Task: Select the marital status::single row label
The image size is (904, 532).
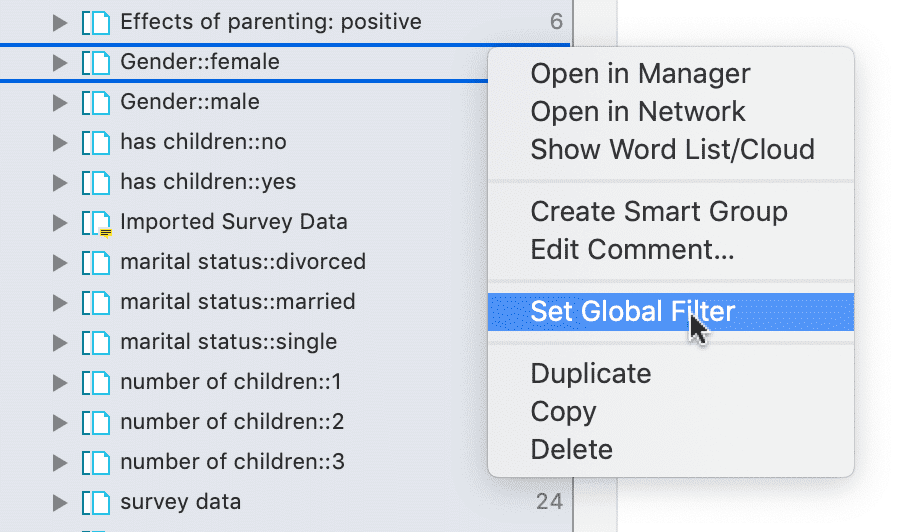Action: [x=228, y=342]
